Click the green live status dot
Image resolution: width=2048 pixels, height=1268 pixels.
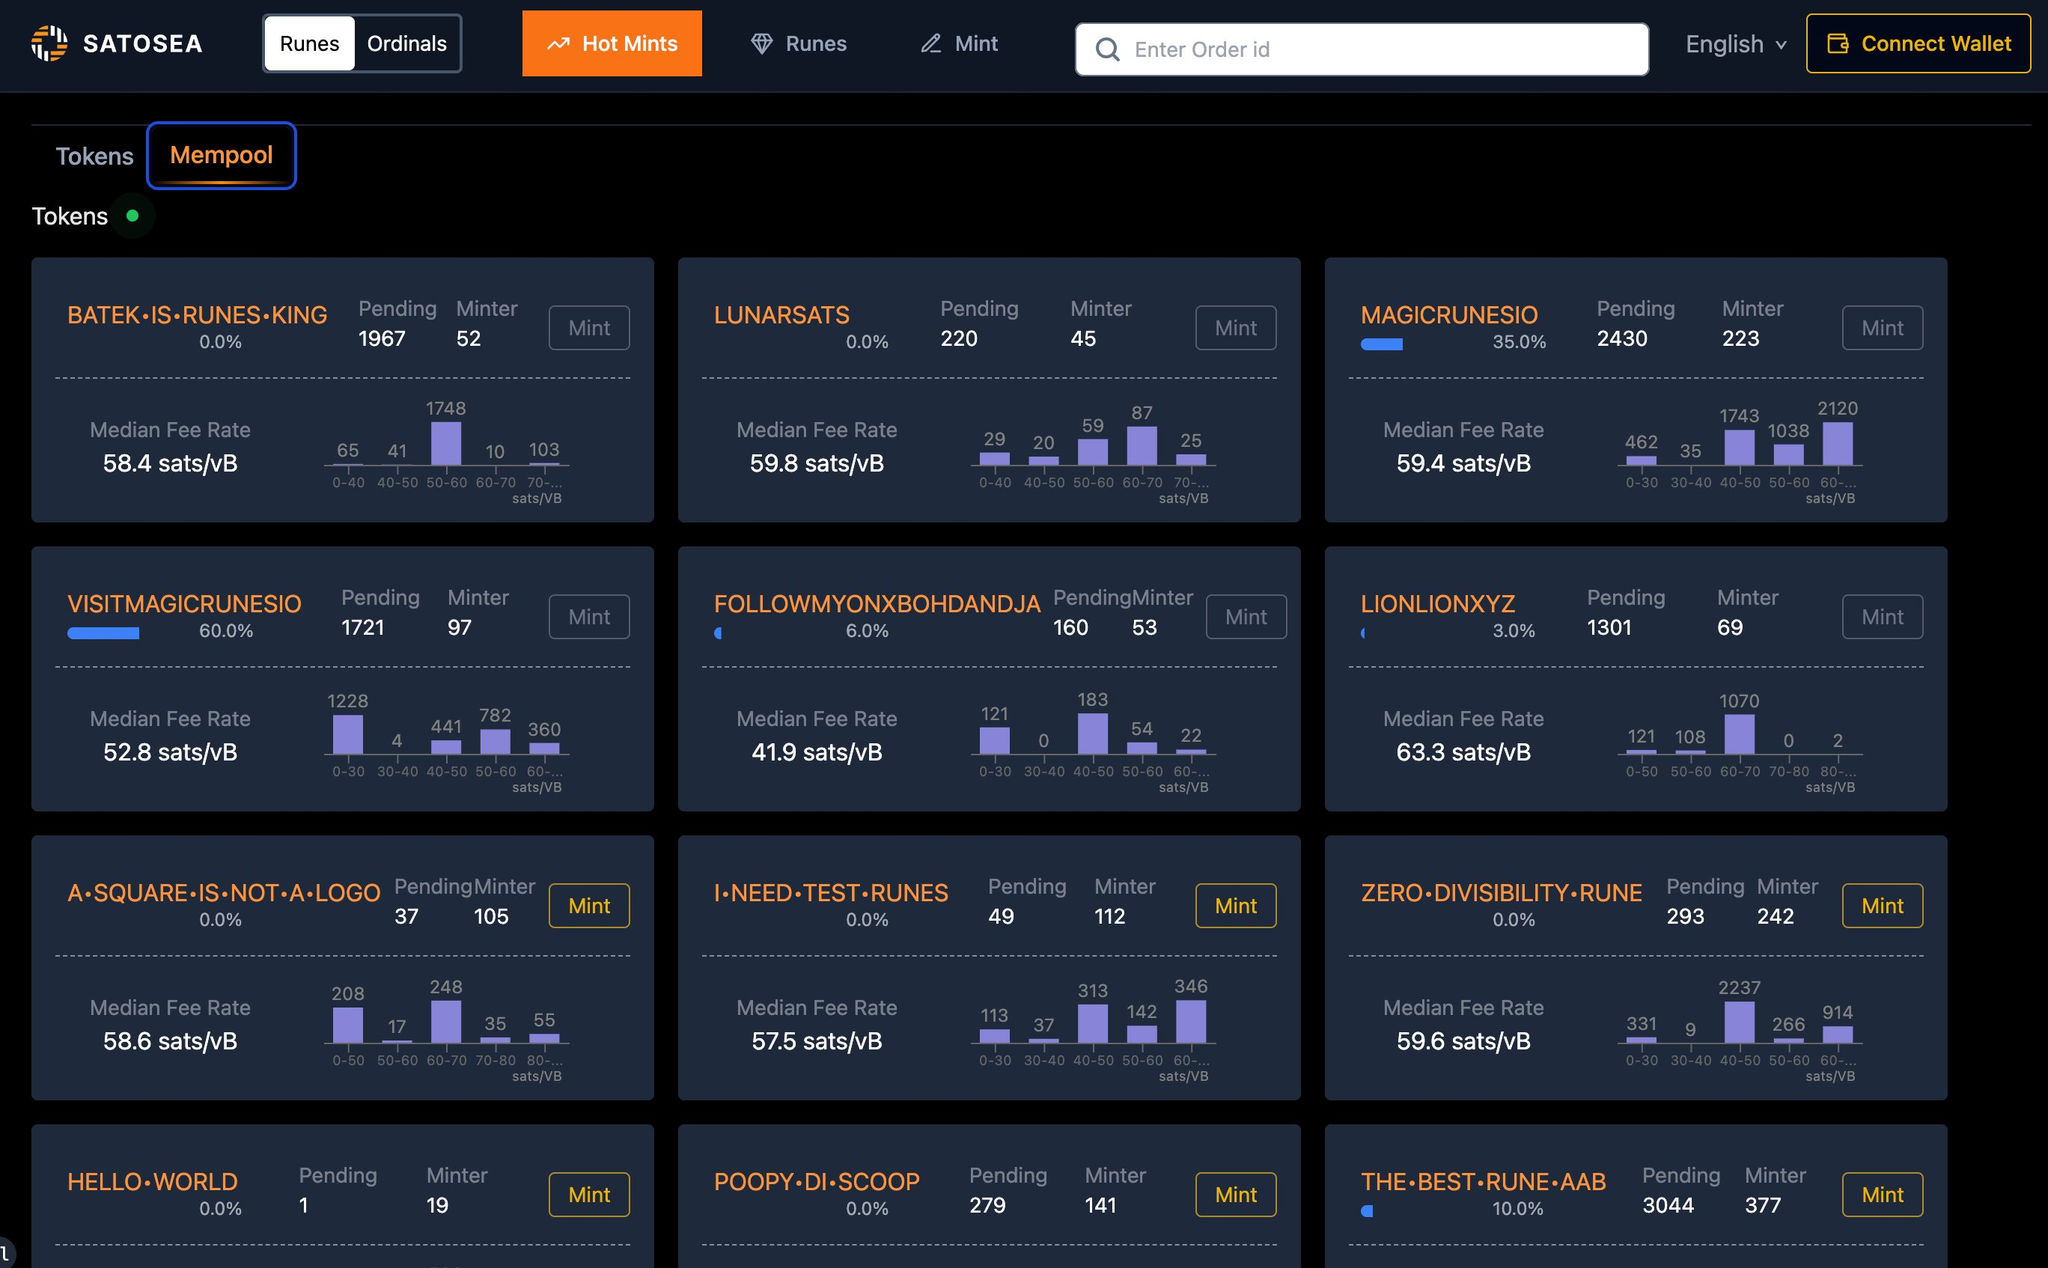pyautogui.click(x=132, y=215)
